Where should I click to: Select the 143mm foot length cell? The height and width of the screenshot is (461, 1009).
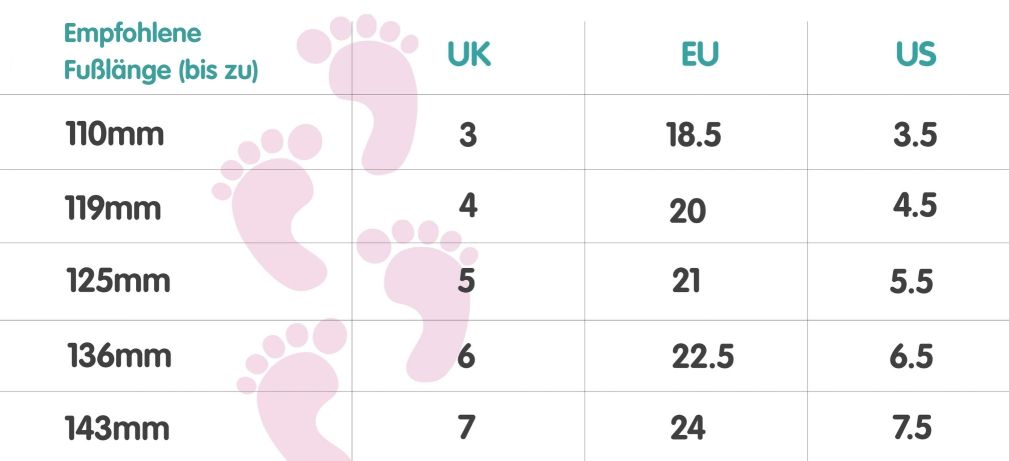click(x=117, y=429)
